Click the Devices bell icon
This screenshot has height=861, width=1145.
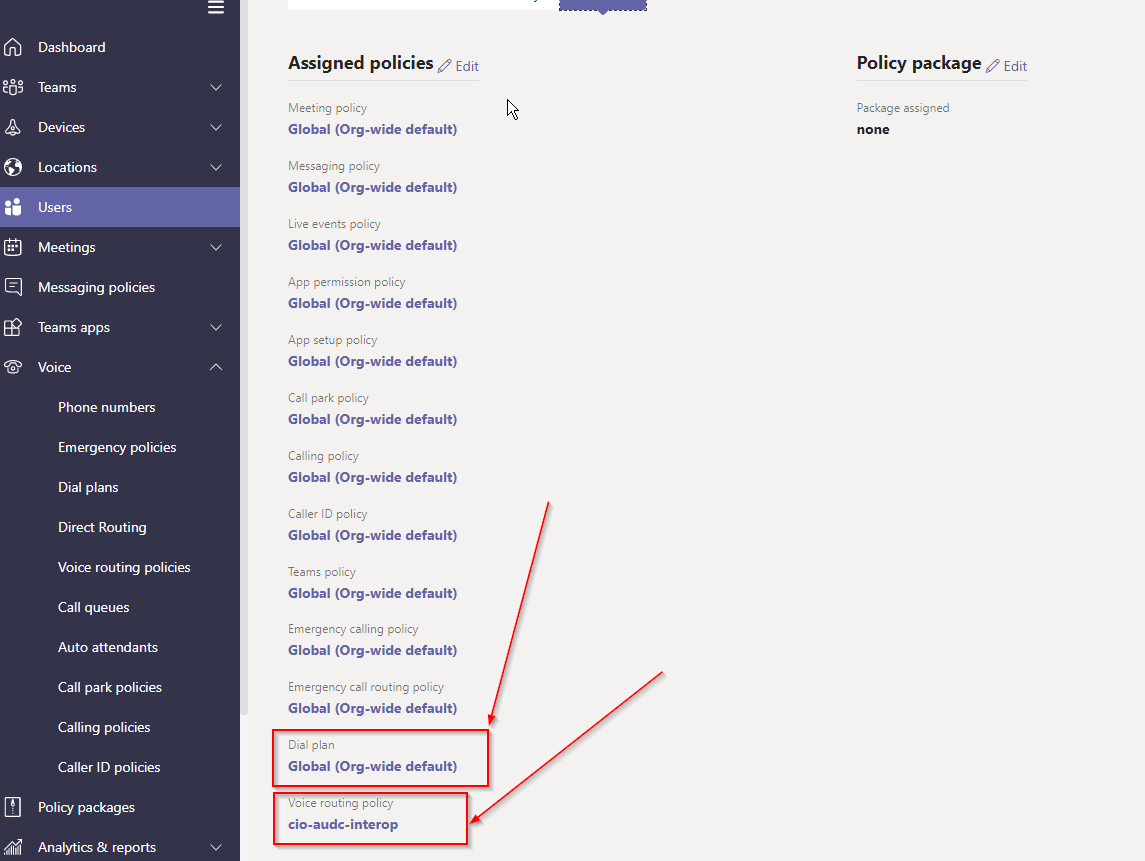click(12, 128)
